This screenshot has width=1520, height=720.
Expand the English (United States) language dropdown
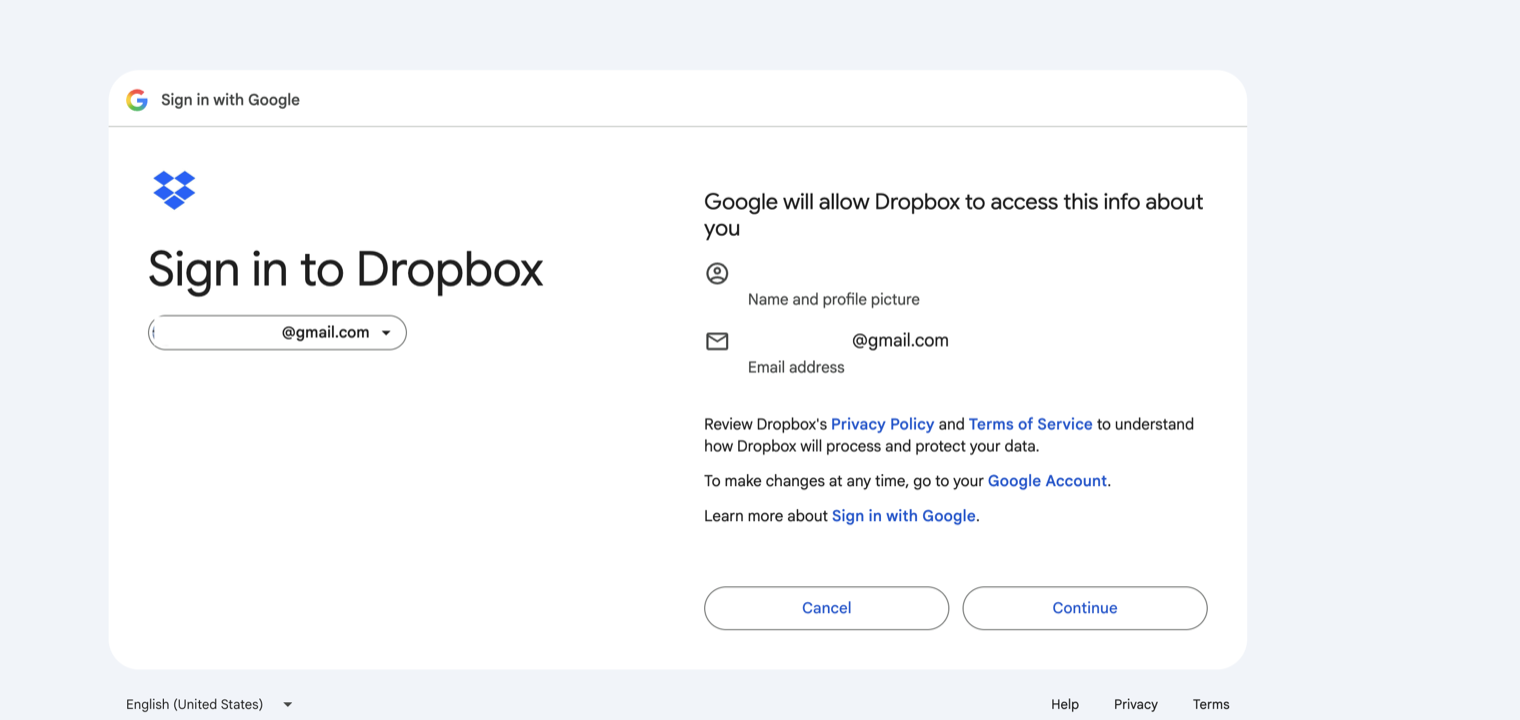point(209,704)
